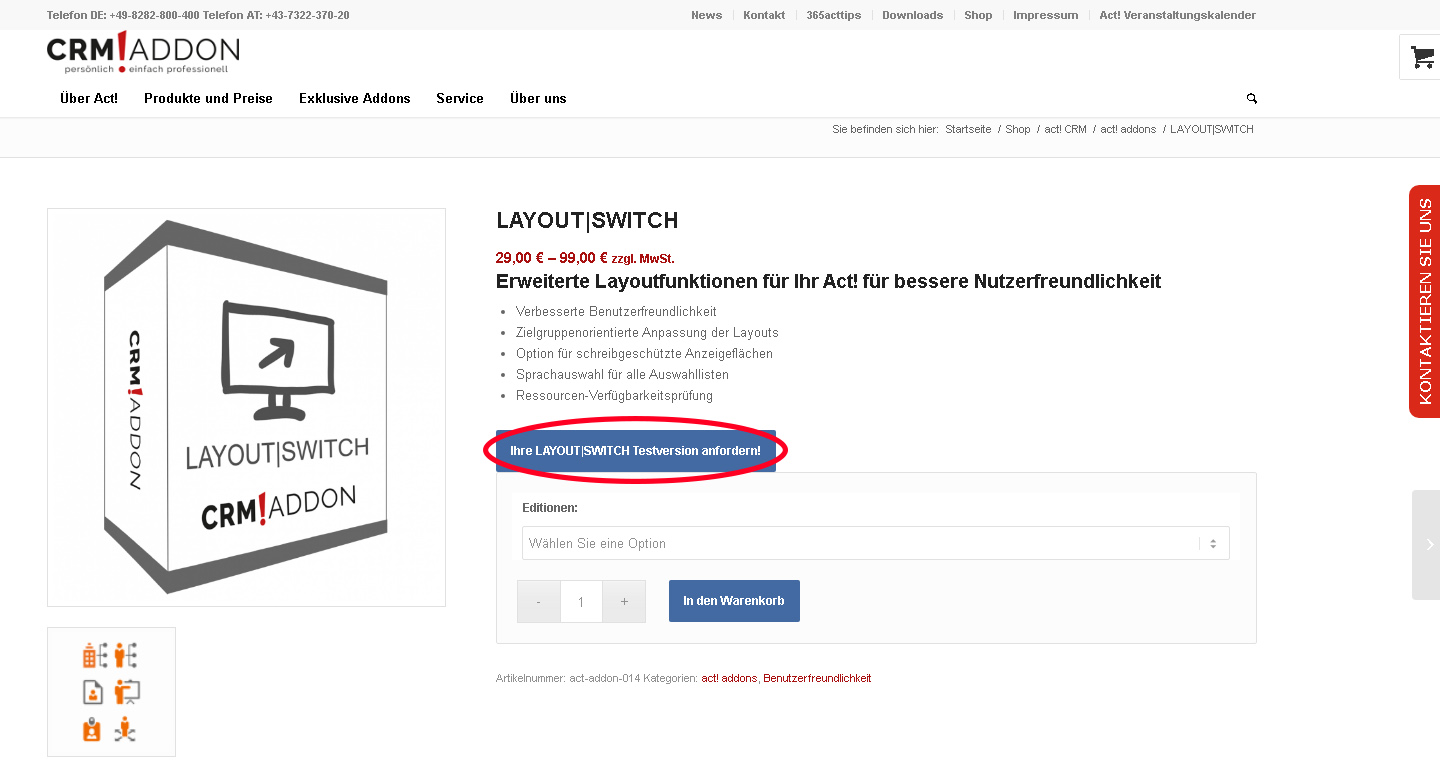Open the 'Kontaktieren Sie uns' side tab
The height and width of the screenshot is (764, 1440).
[1425, 301]
